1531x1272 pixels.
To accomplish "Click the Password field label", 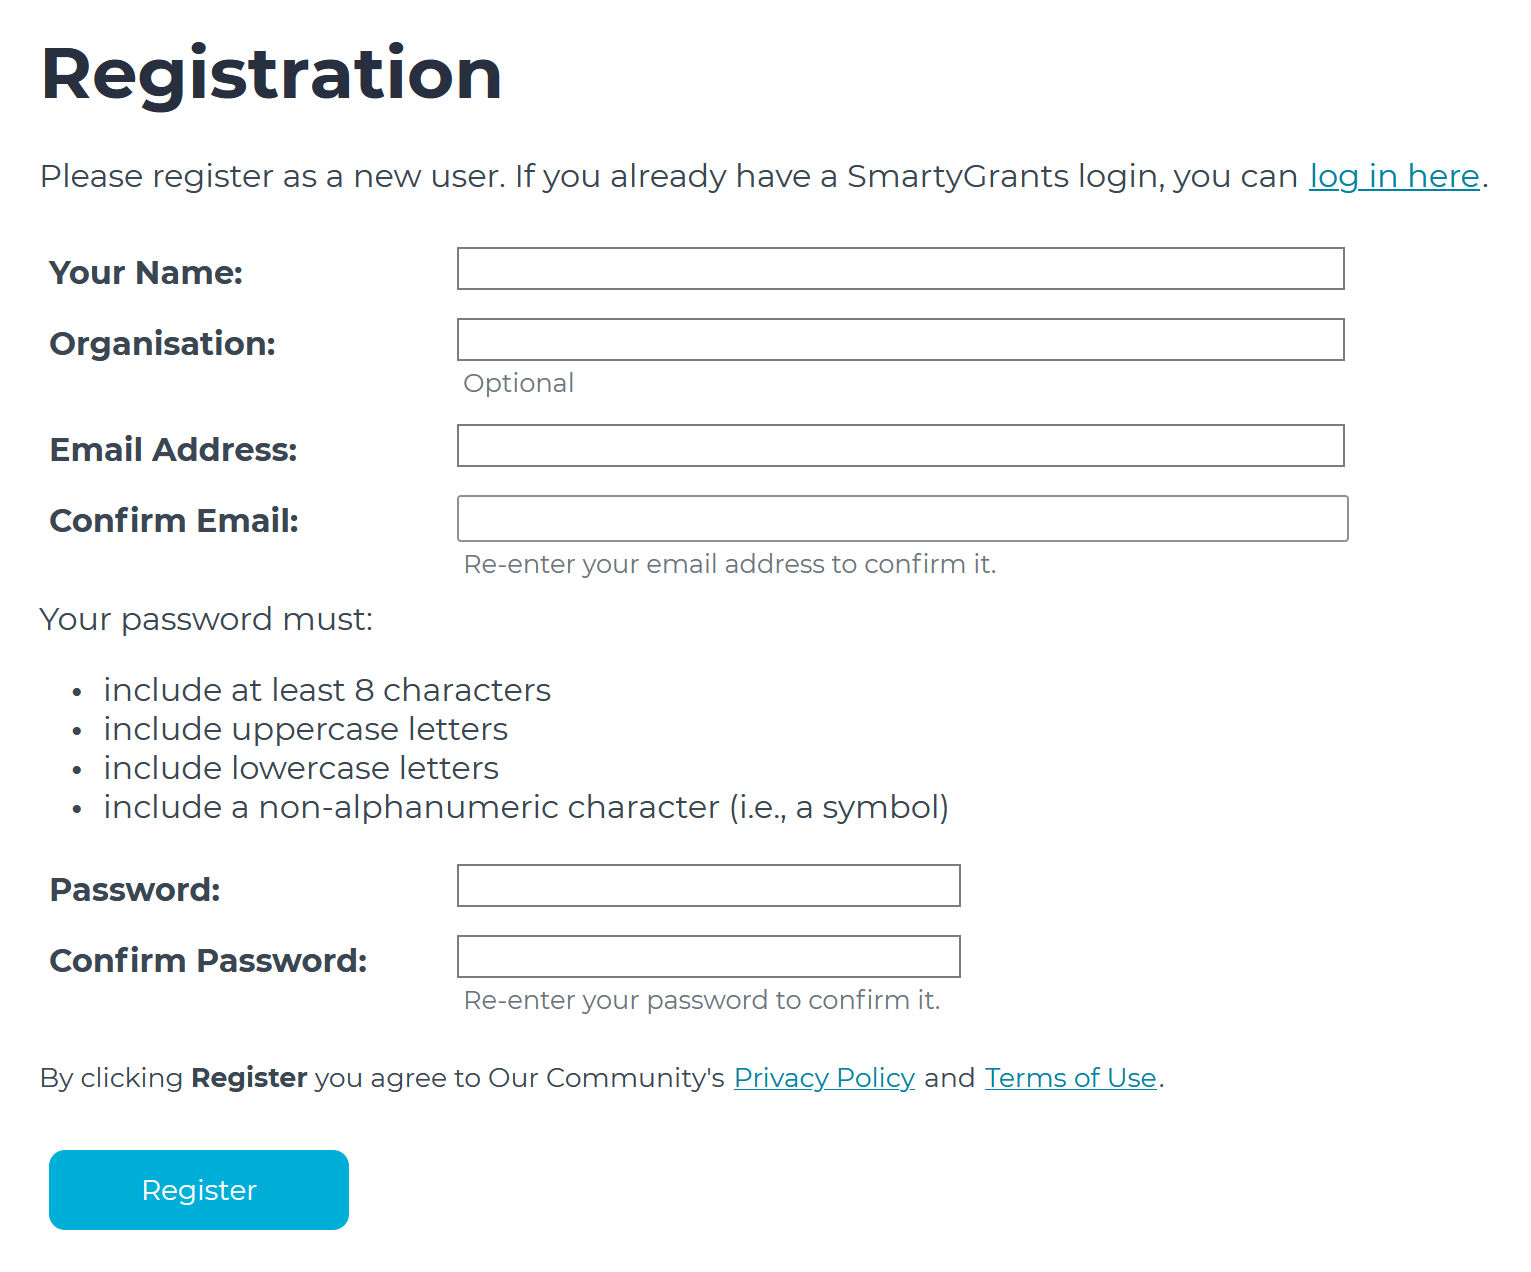I will (134, 889).
